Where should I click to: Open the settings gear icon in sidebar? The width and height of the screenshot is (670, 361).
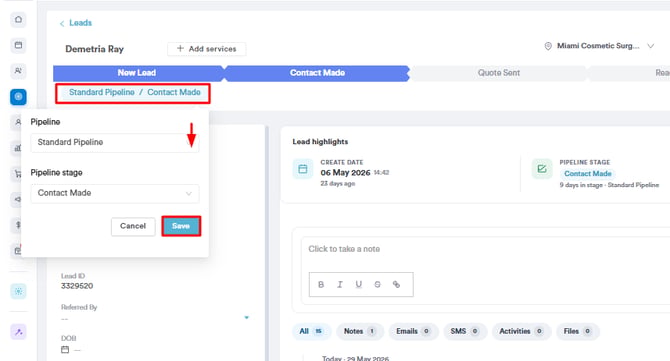click(18, 291)
